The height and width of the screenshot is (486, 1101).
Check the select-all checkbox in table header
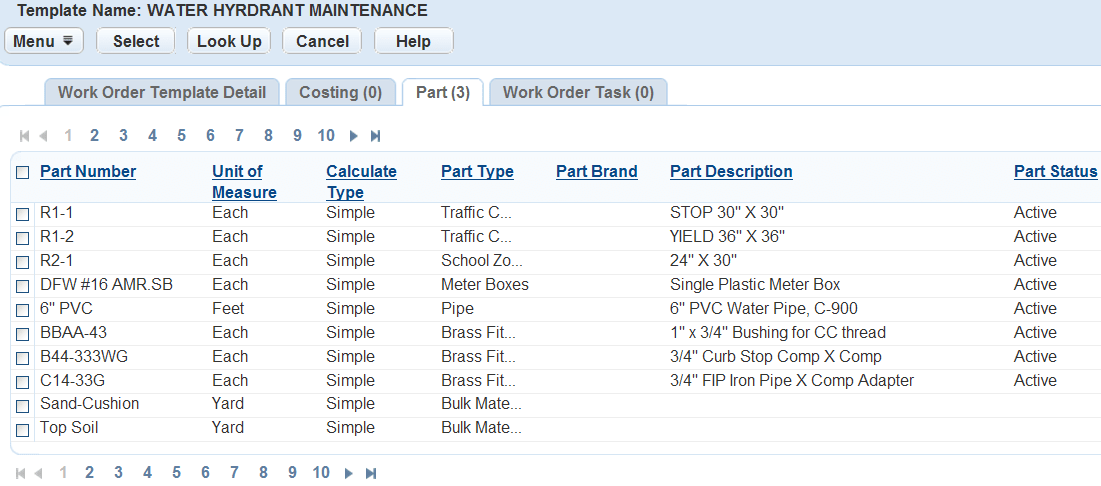click(x=22, y=172)
